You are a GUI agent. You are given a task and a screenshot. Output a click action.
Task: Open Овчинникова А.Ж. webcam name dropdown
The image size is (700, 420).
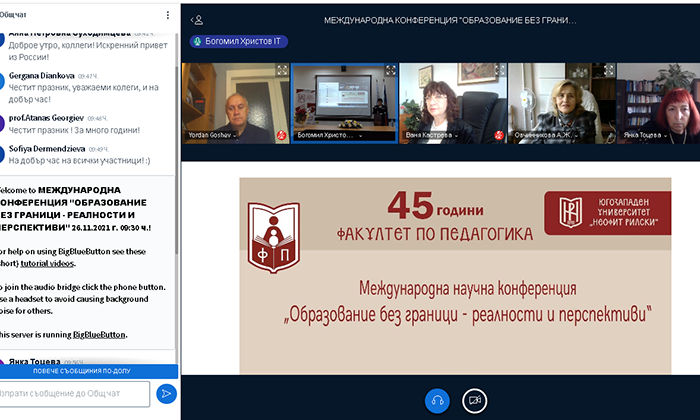tap(546, 135)
